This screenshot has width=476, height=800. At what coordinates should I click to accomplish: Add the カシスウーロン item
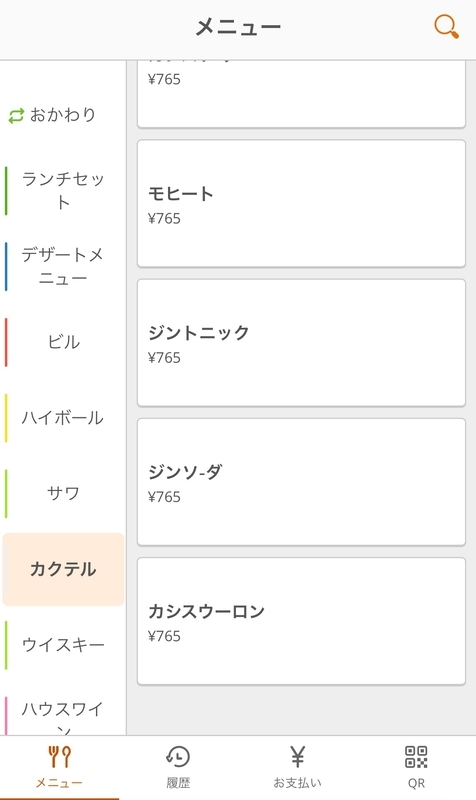[x=302, y=621]
